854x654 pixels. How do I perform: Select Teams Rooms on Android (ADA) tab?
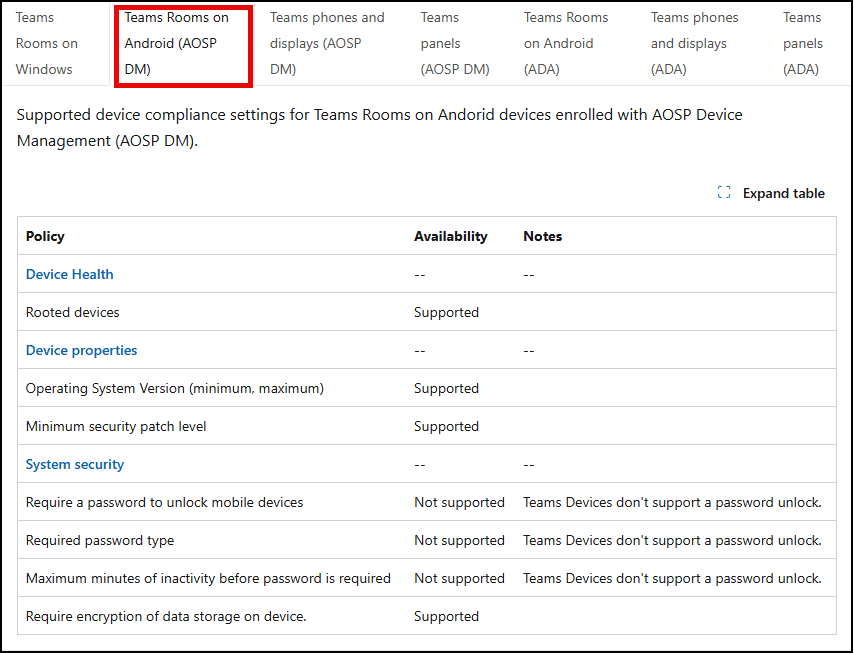[x=566, y=44]
